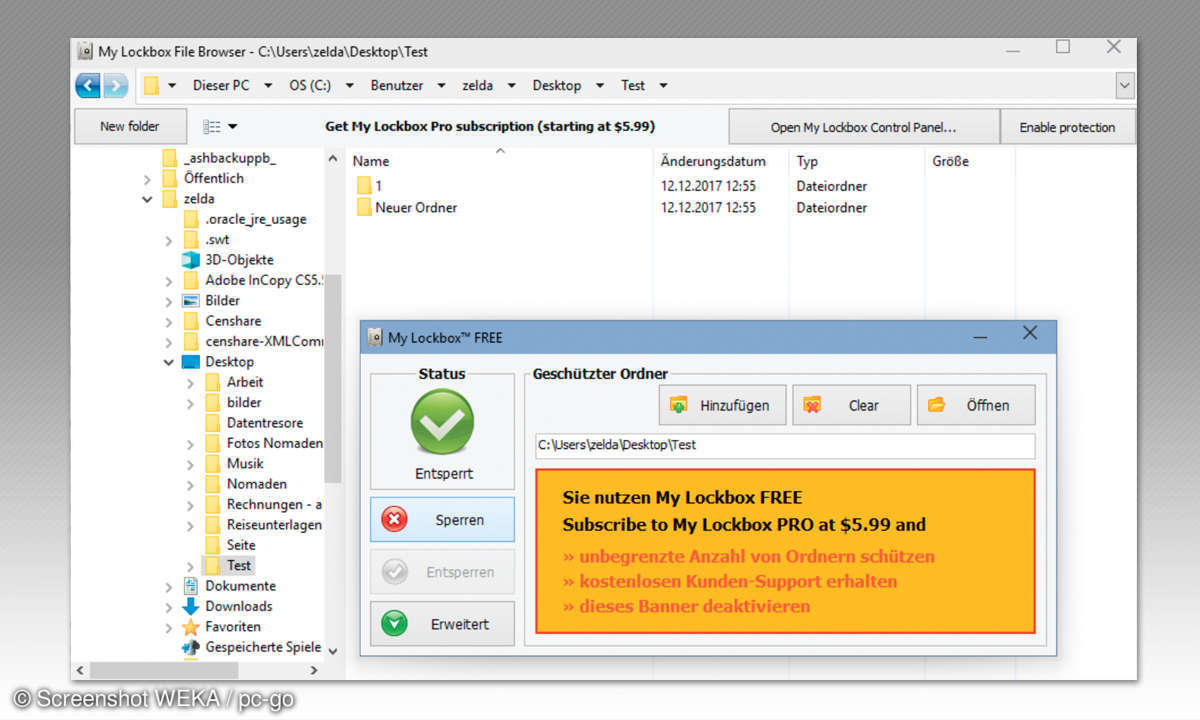Click the Hinzufügen button

tap(722, 405)
